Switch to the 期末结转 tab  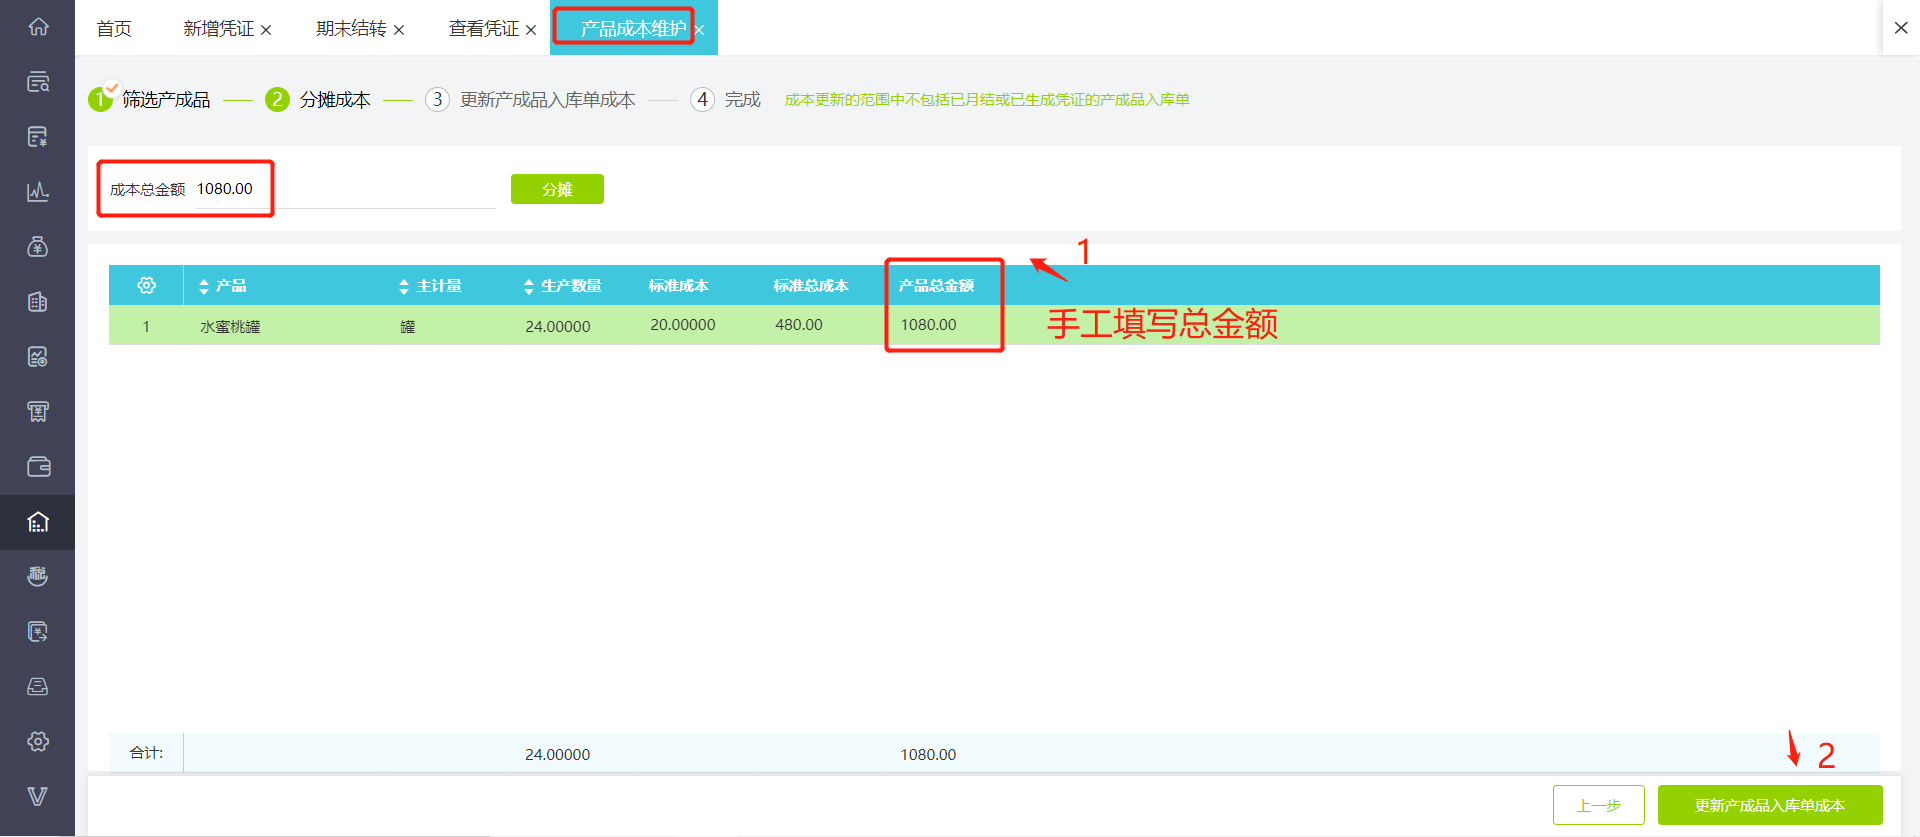point(351,29)
